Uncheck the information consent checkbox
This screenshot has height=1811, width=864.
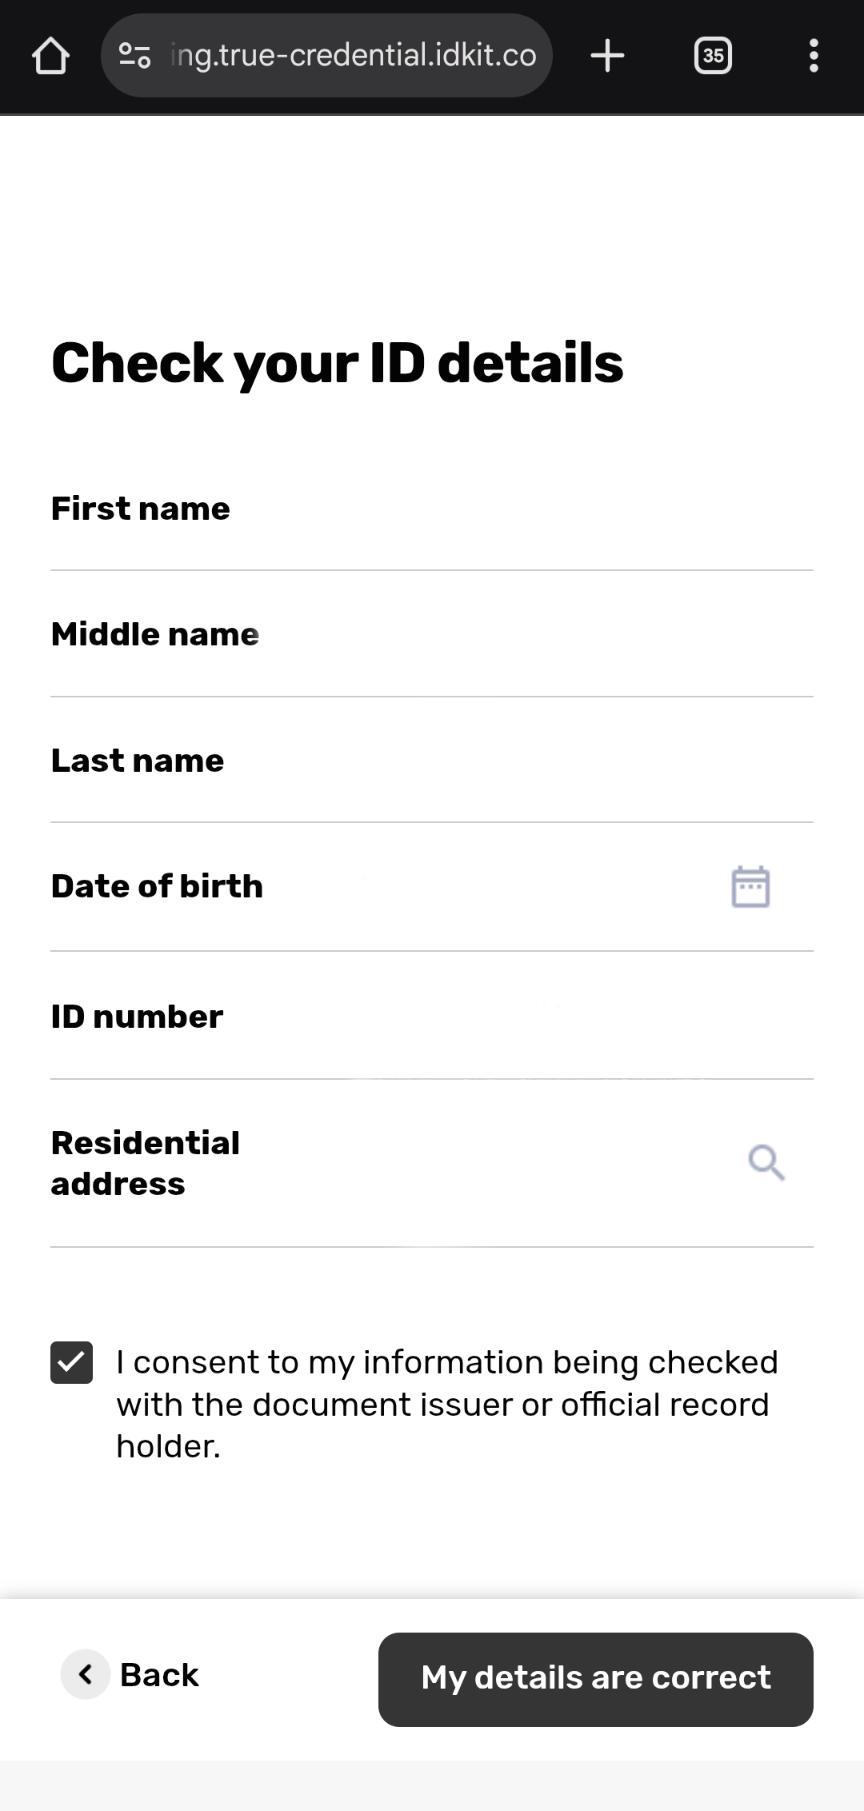[x=72, y=1363]
